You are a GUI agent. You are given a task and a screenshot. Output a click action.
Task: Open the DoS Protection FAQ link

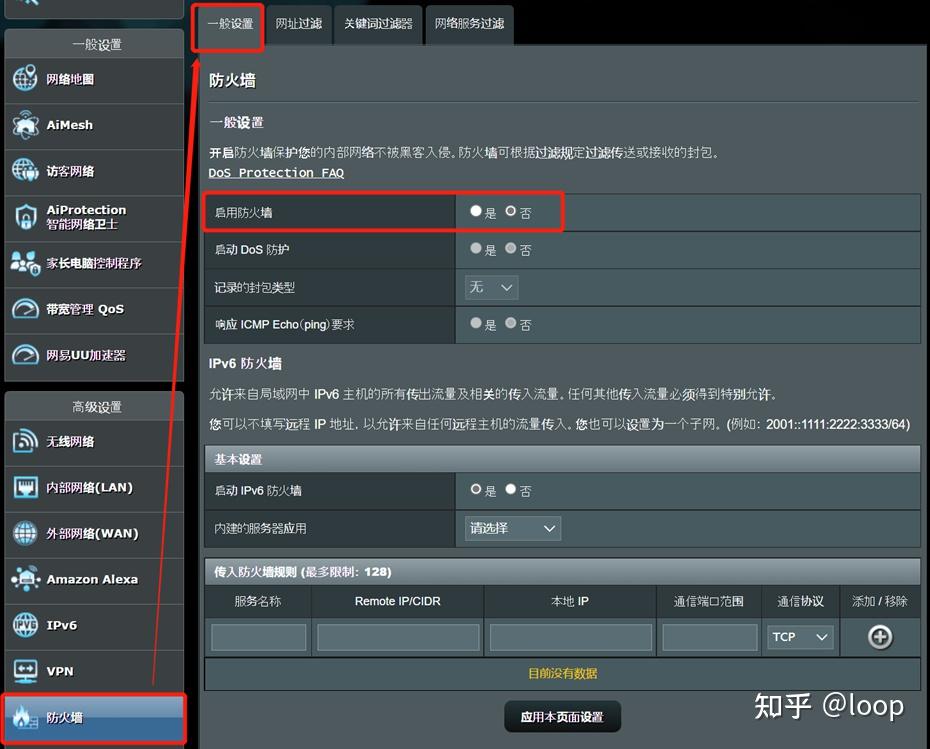click(276, 172)
